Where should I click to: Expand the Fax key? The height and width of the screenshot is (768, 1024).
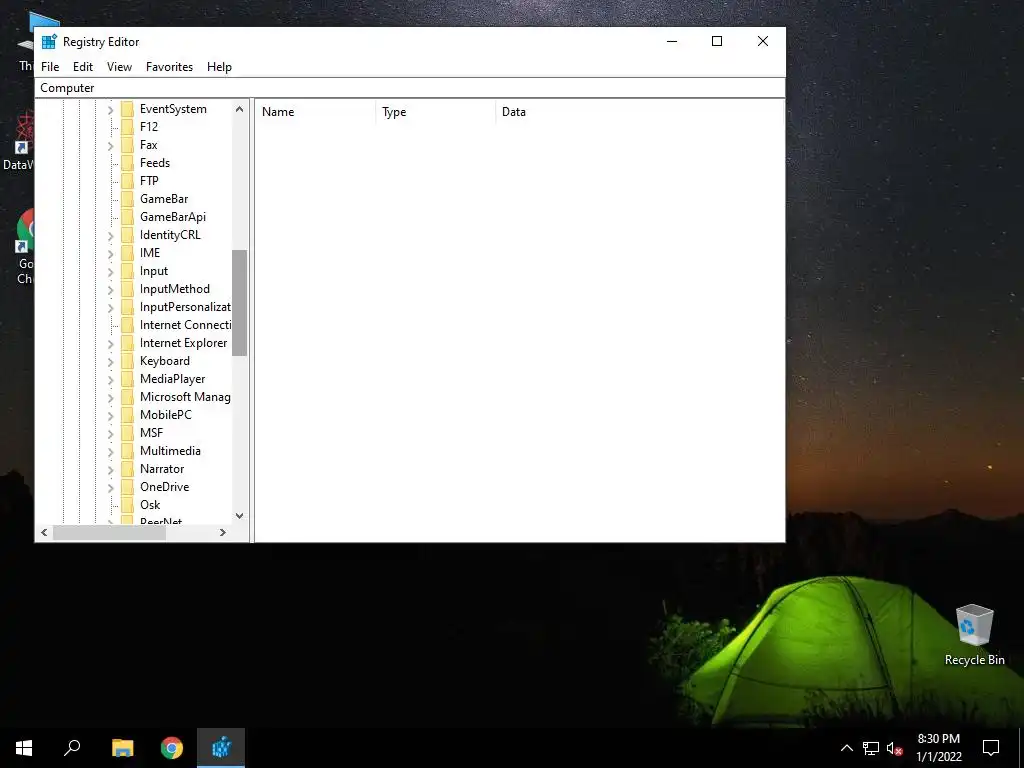[110, 146]
